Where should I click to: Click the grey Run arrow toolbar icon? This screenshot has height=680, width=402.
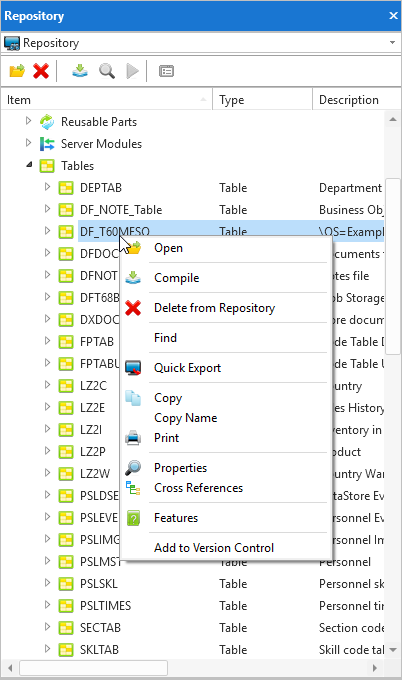point(132,71)
